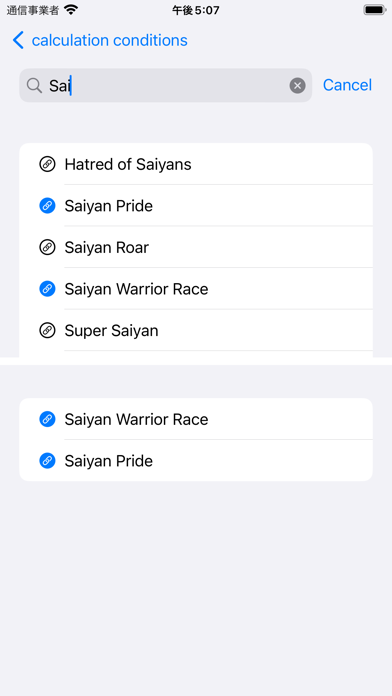This screenshot has width=392, height=696.
Task: Click link icon of Saiyan Warrior Race in selected list
Action: pyautogui.click(x=47, y=419)
